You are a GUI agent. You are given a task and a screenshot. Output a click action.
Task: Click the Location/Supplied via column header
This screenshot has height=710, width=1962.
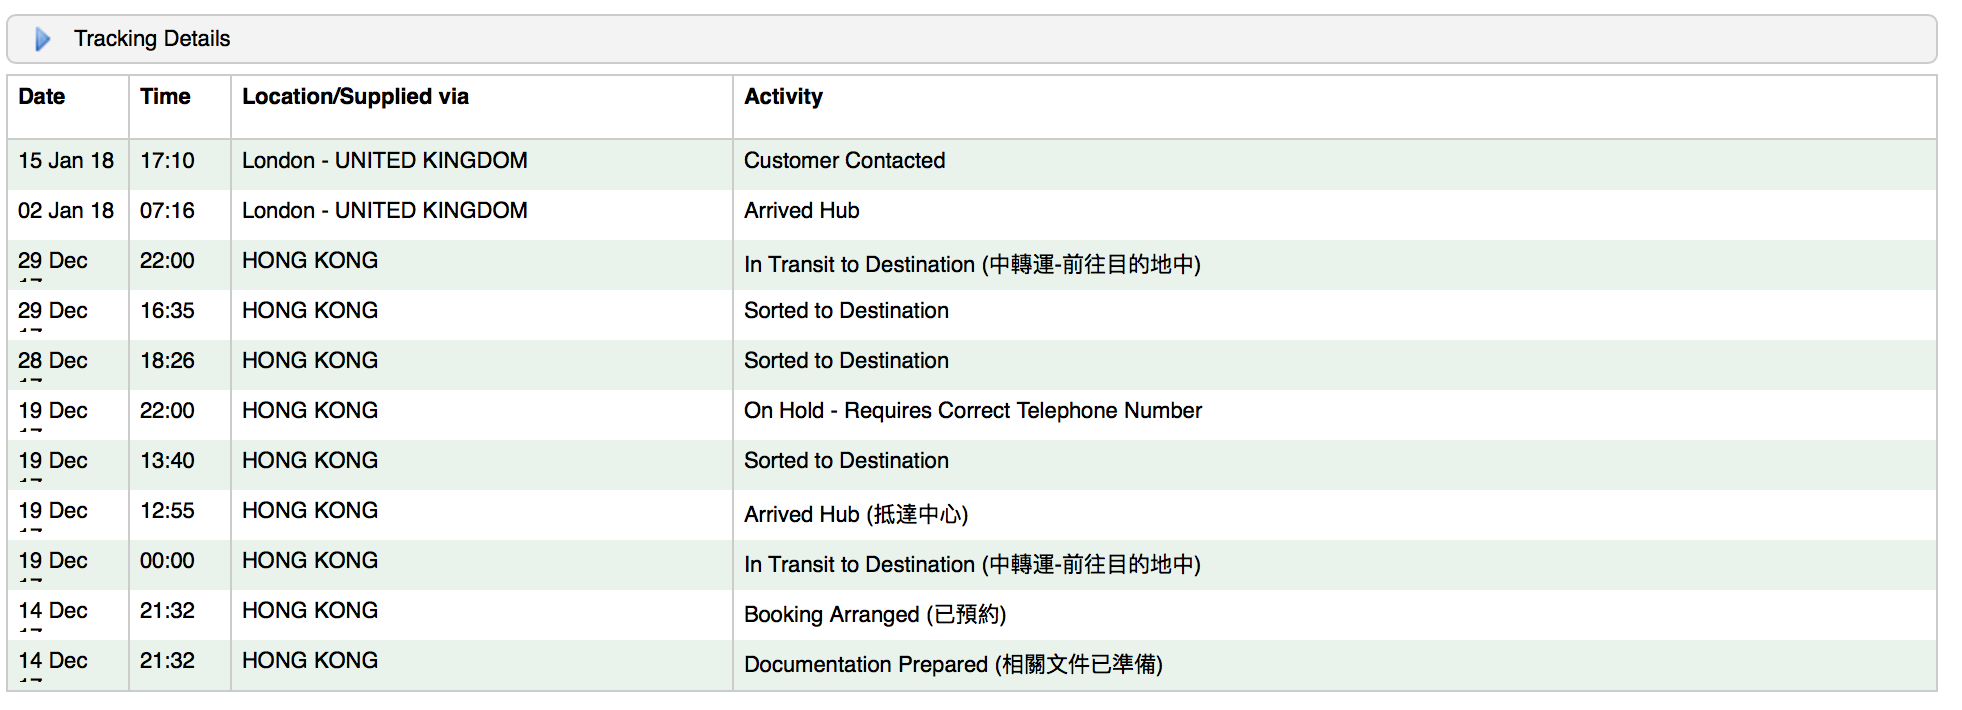coord(355,97)
